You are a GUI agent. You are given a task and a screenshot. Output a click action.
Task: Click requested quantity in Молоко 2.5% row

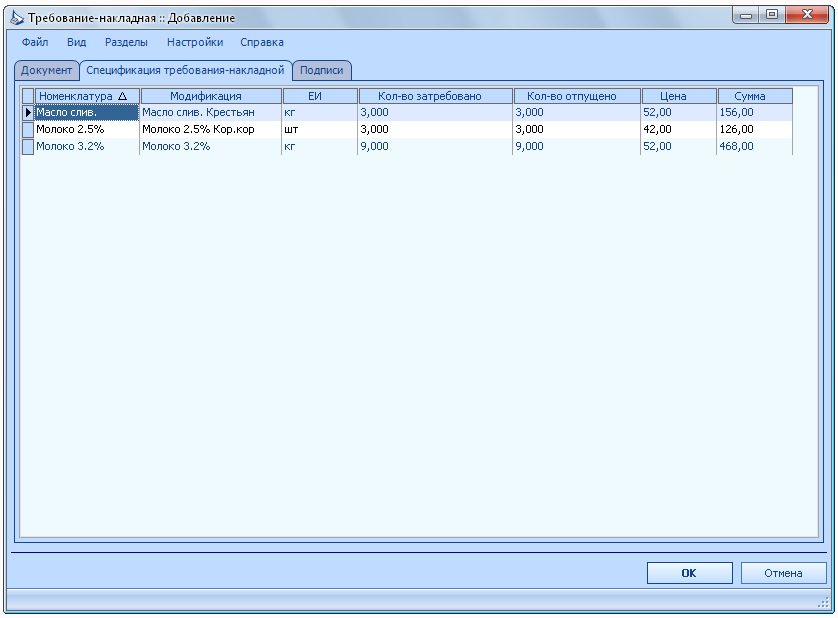435,129
